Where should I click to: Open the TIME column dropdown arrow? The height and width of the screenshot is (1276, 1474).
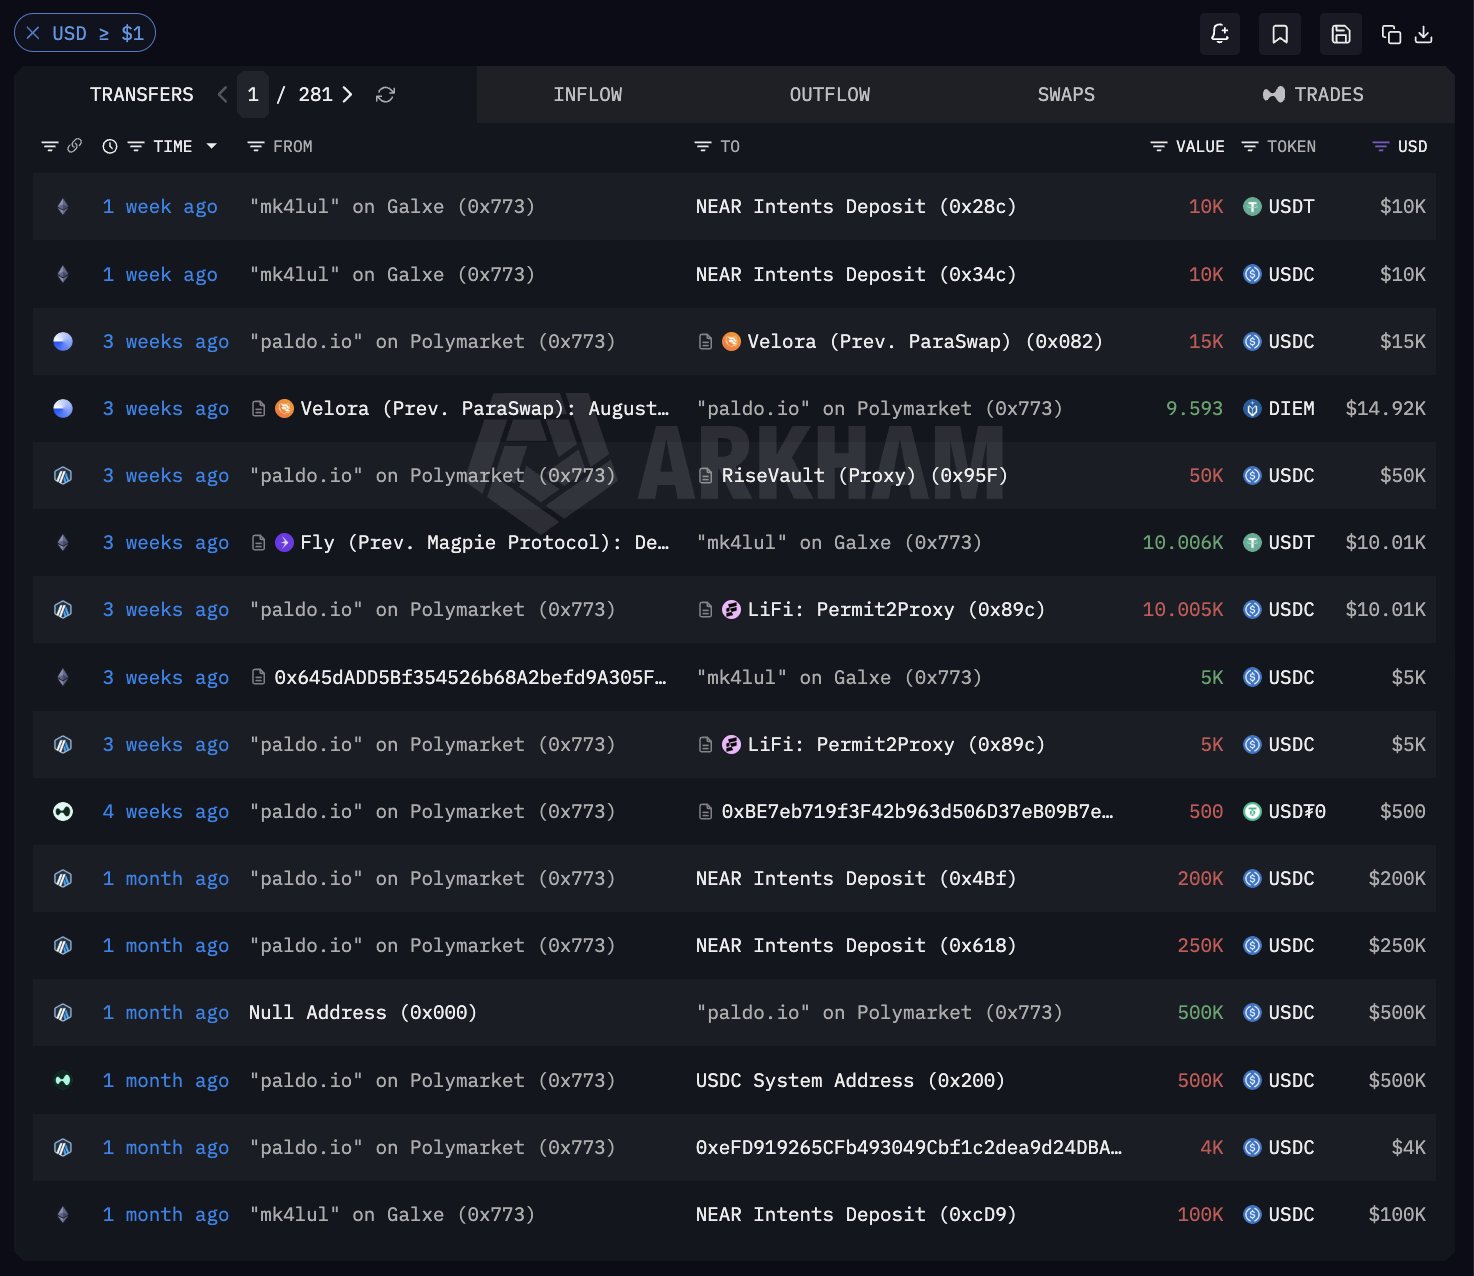click(212, 146)
